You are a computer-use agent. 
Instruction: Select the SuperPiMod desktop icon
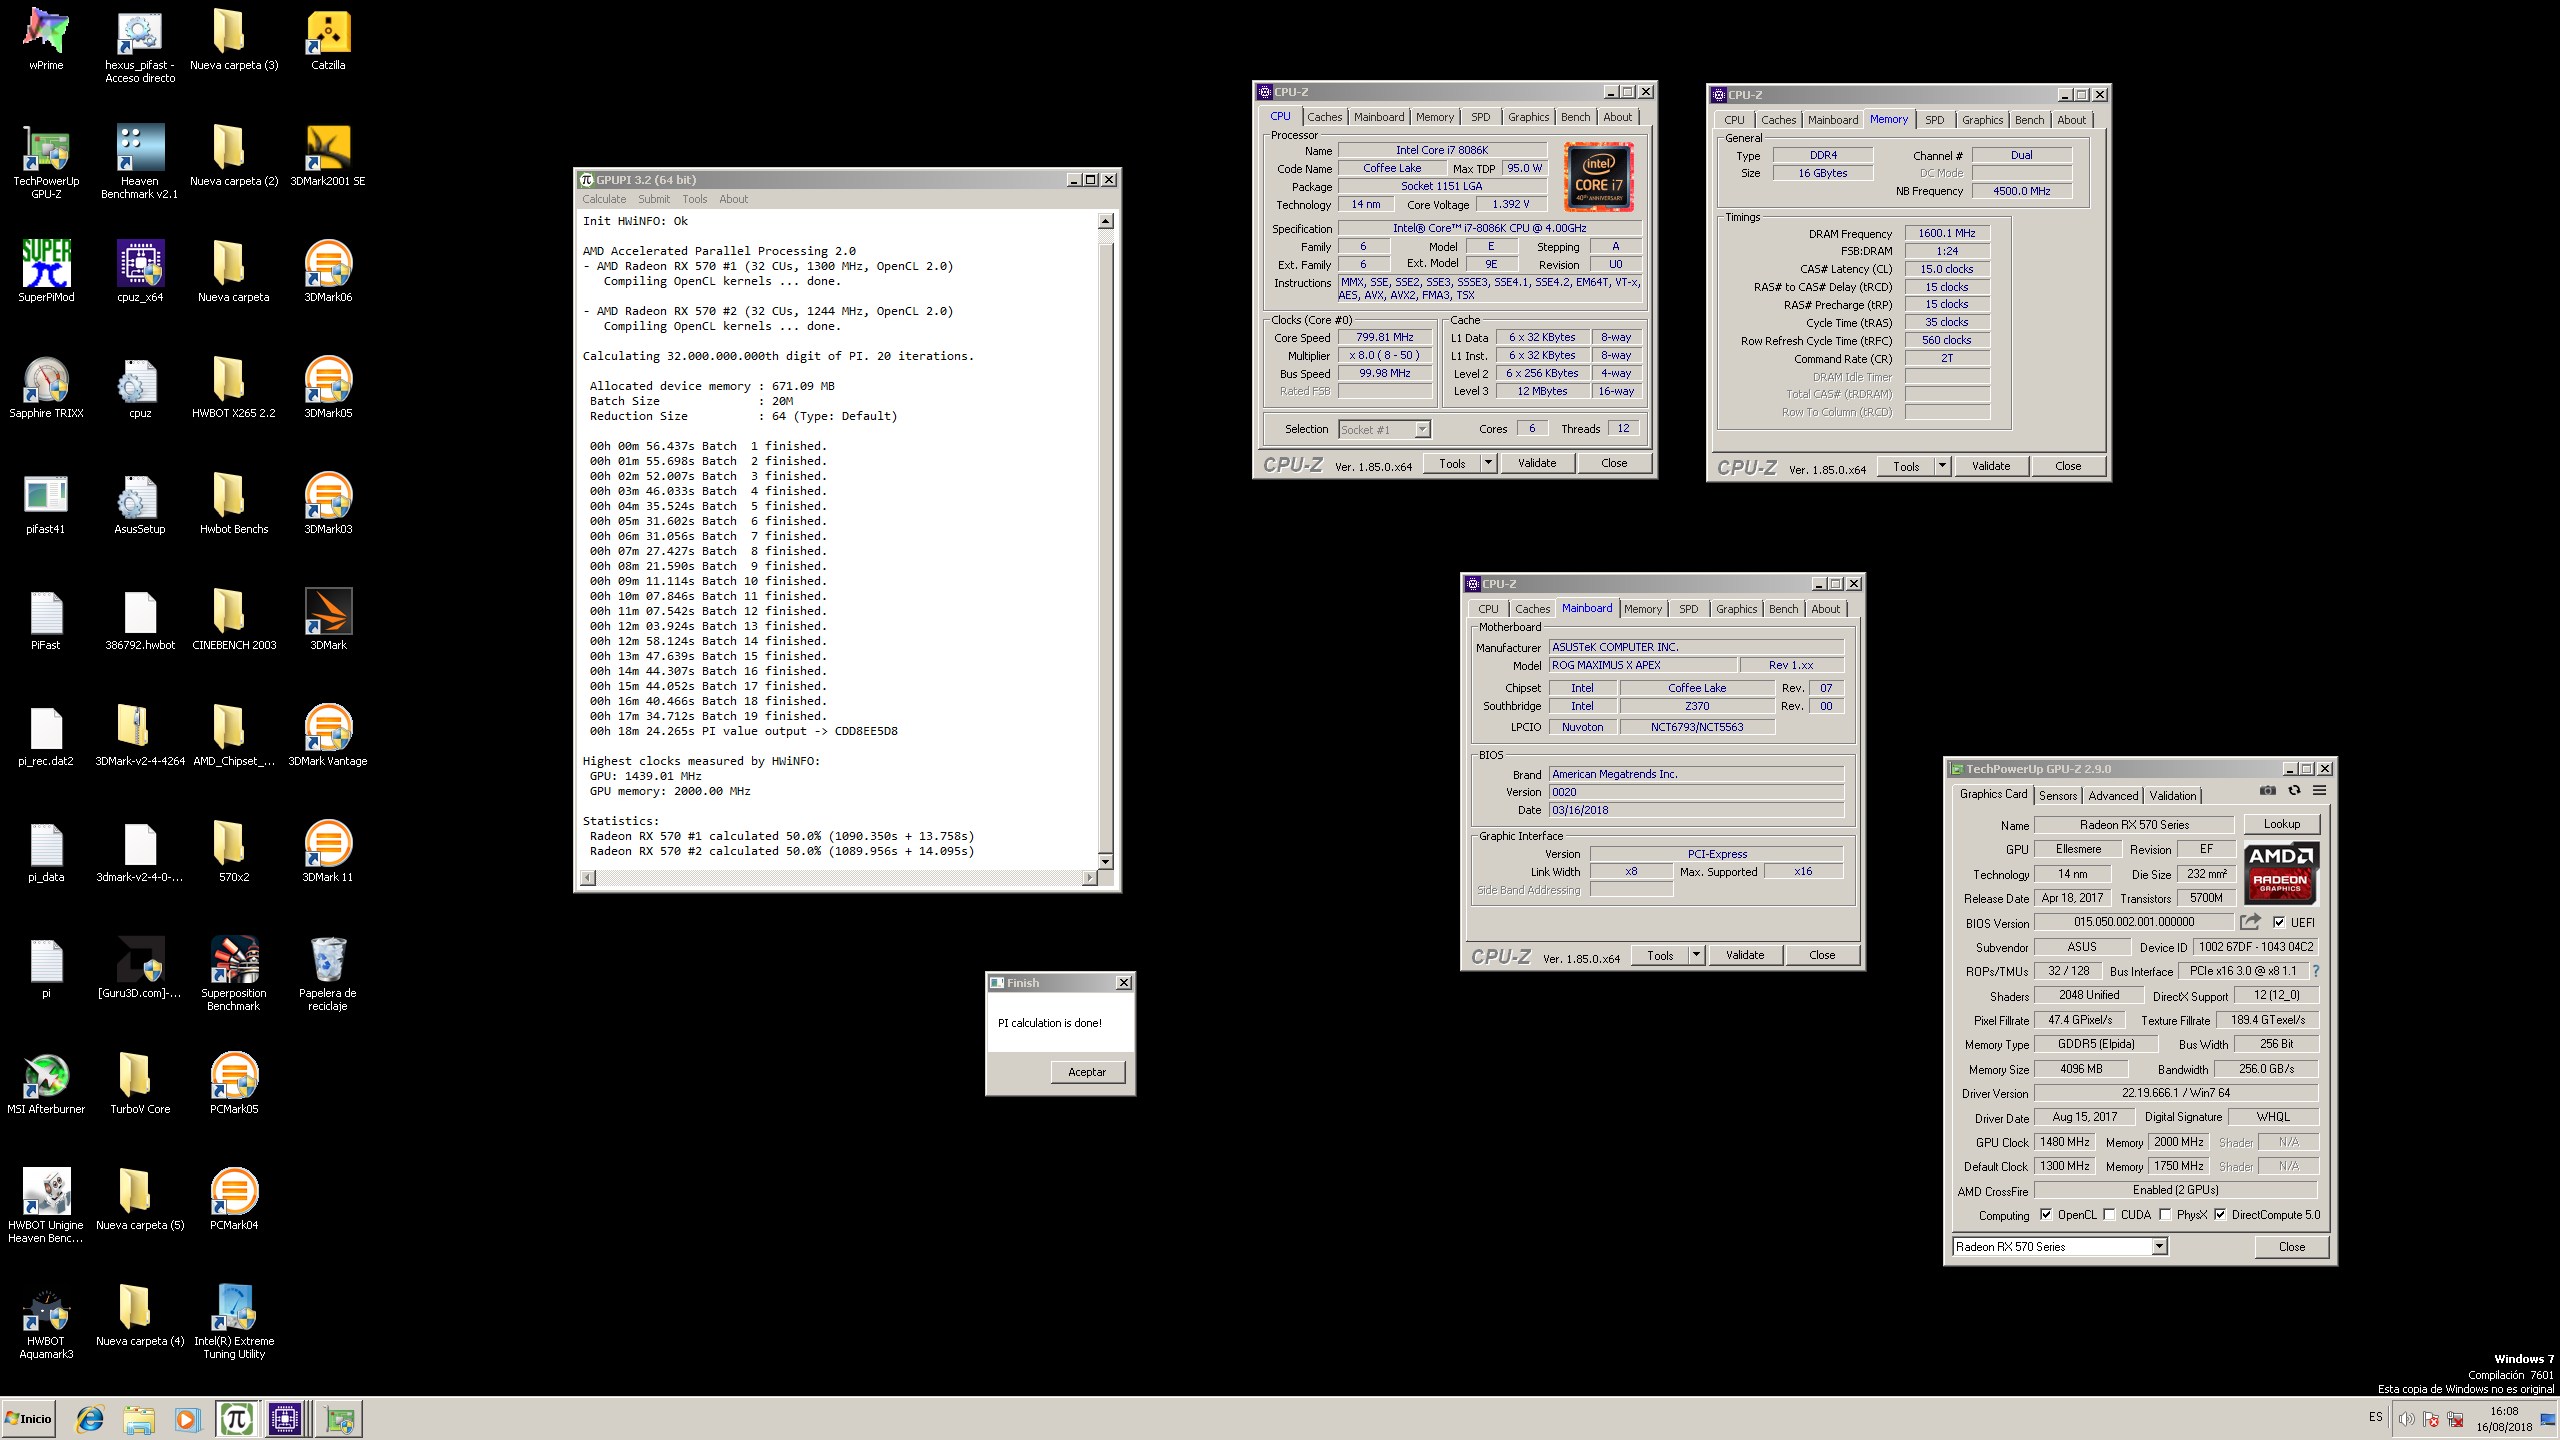(x=46, y=272)
